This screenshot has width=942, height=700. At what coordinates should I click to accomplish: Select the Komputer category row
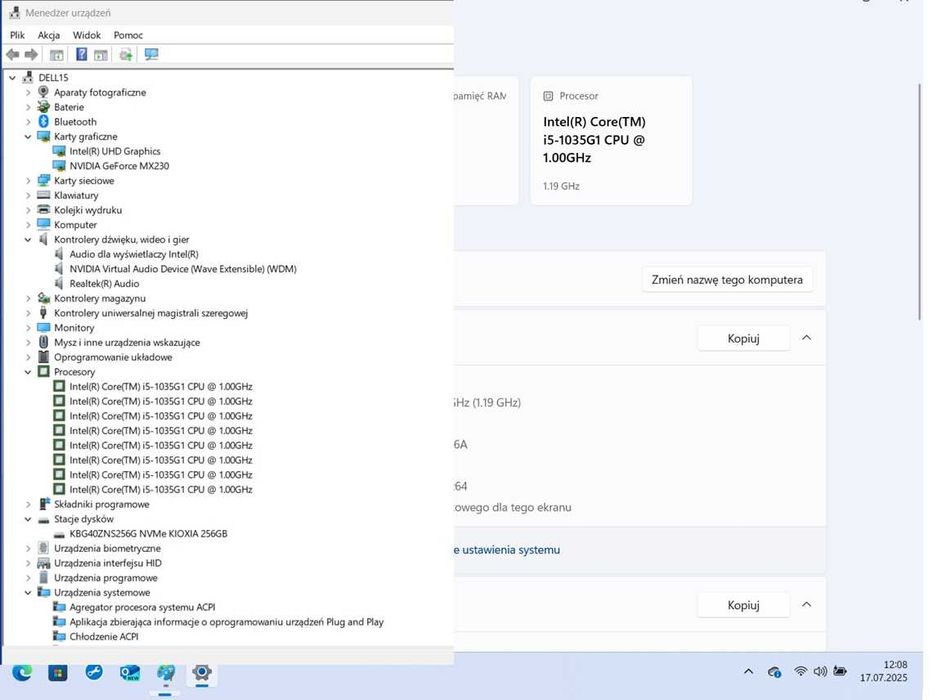(x=75, y=225)
